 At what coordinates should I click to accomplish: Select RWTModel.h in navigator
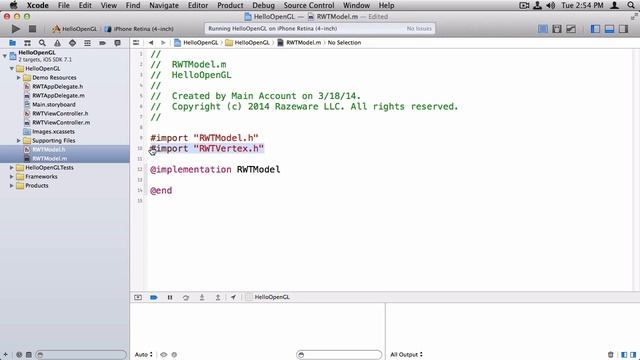[x=49, y=149]
